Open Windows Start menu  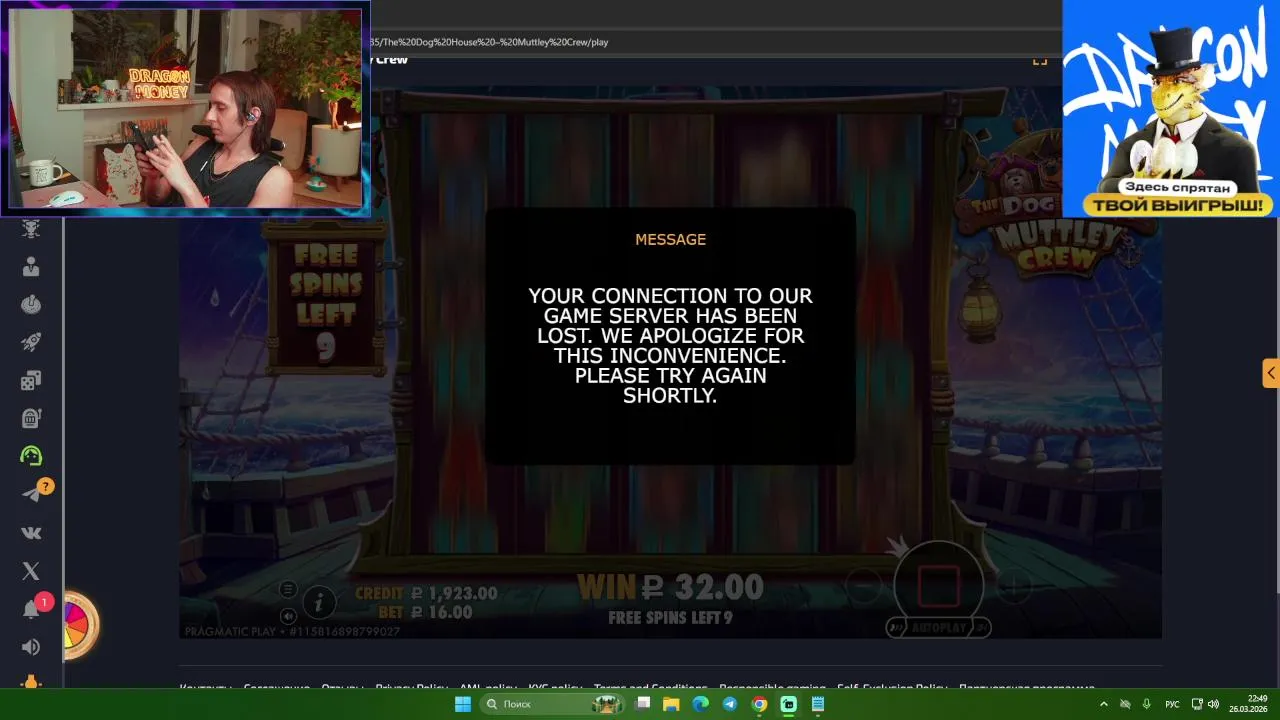tap(463, 704)
